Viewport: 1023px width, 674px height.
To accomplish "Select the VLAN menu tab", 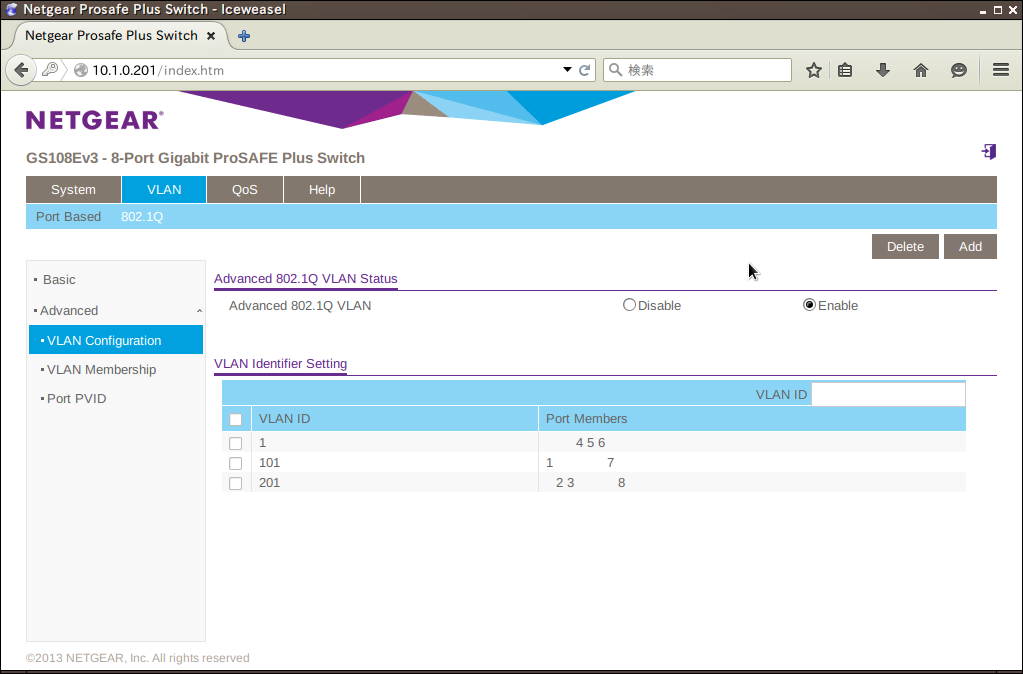I will point(164,190).
